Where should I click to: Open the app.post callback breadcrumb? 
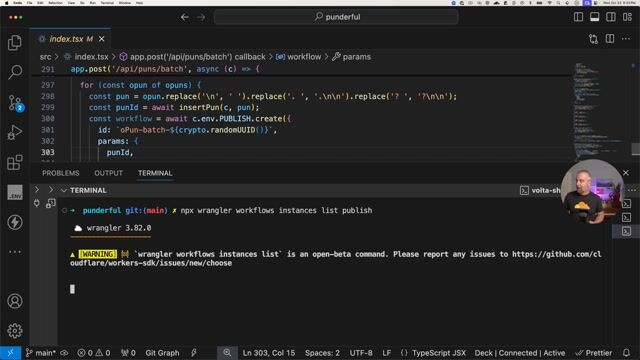(192, 57)
